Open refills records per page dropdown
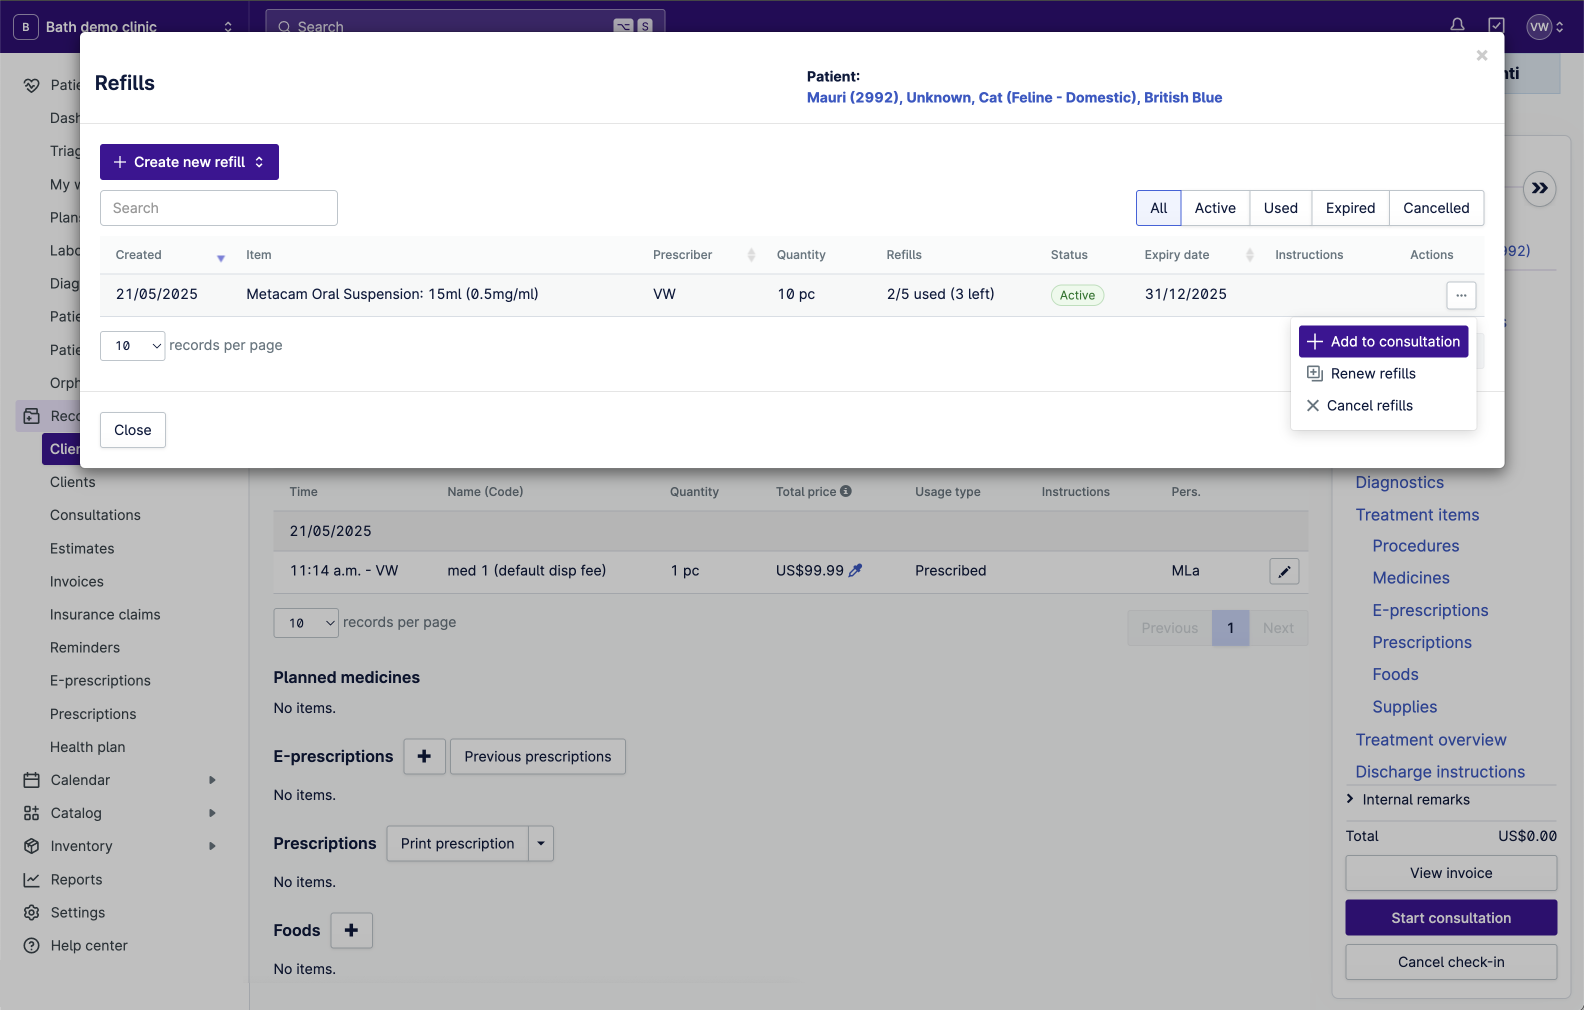Screen dimensions: 1584x1010 click(x=132, y=346)
